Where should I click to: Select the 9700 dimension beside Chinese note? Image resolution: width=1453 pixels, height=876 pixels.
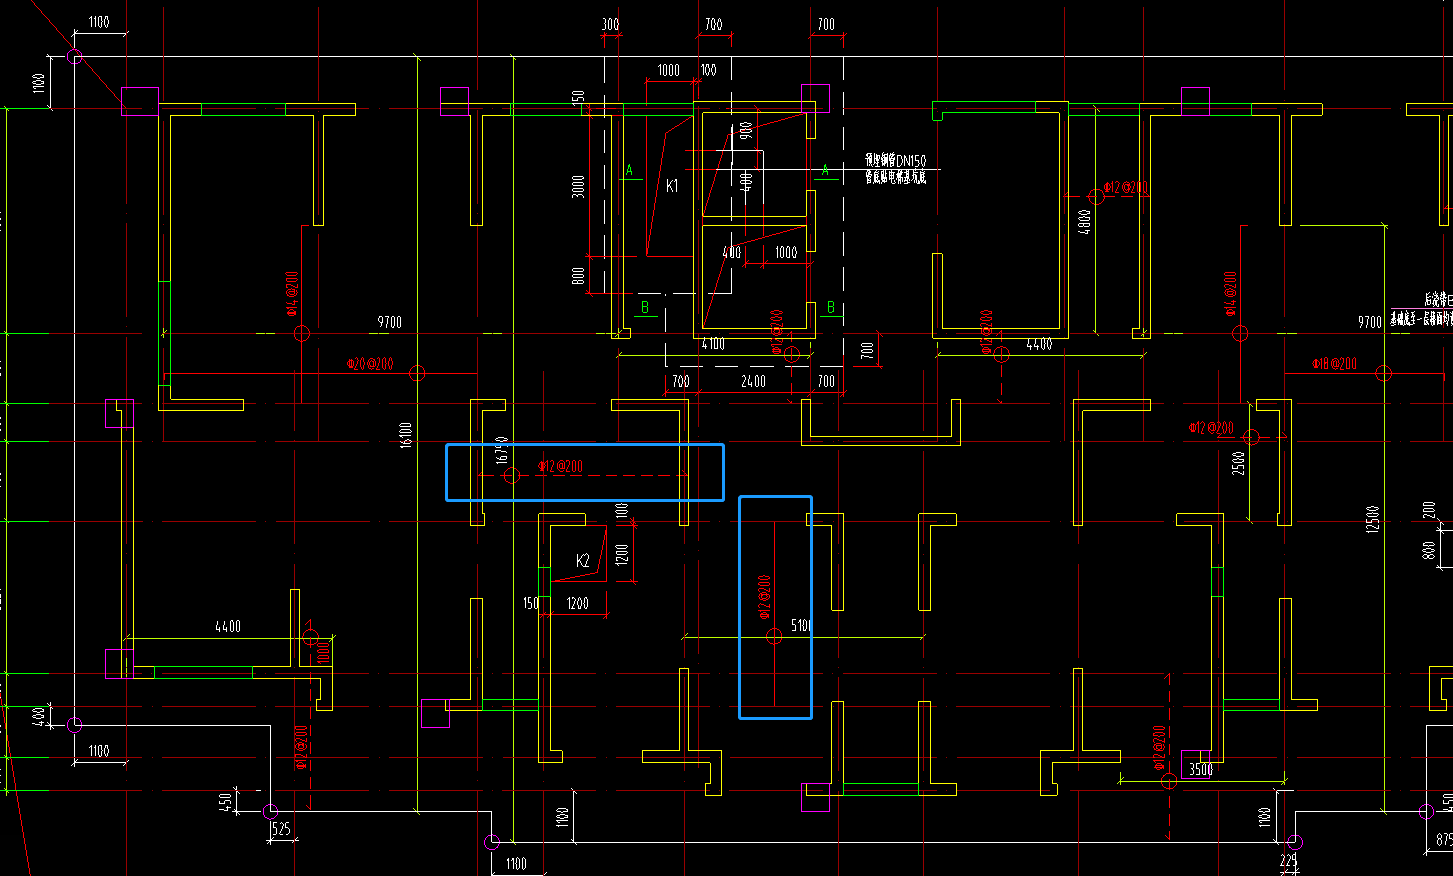[x=1370, y=322]
